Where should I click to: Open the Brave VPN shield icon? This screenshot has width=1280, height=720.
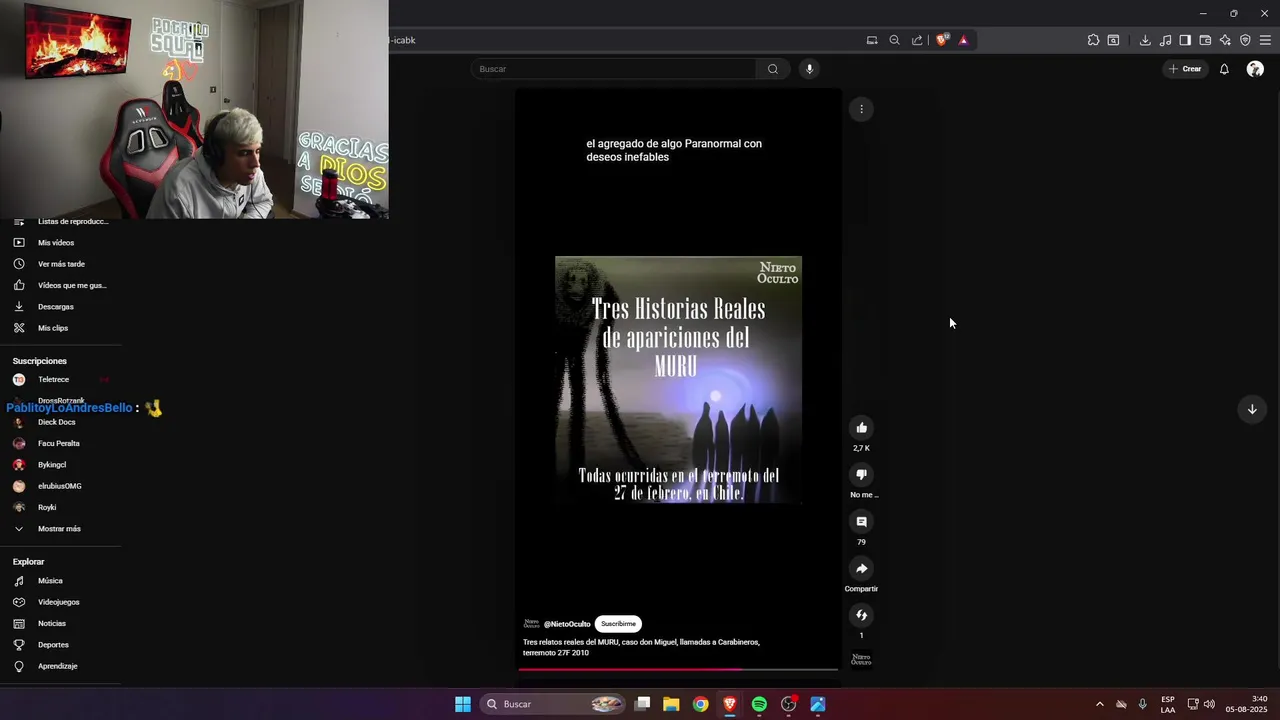pyautogui.click(x=1245, y=40)
